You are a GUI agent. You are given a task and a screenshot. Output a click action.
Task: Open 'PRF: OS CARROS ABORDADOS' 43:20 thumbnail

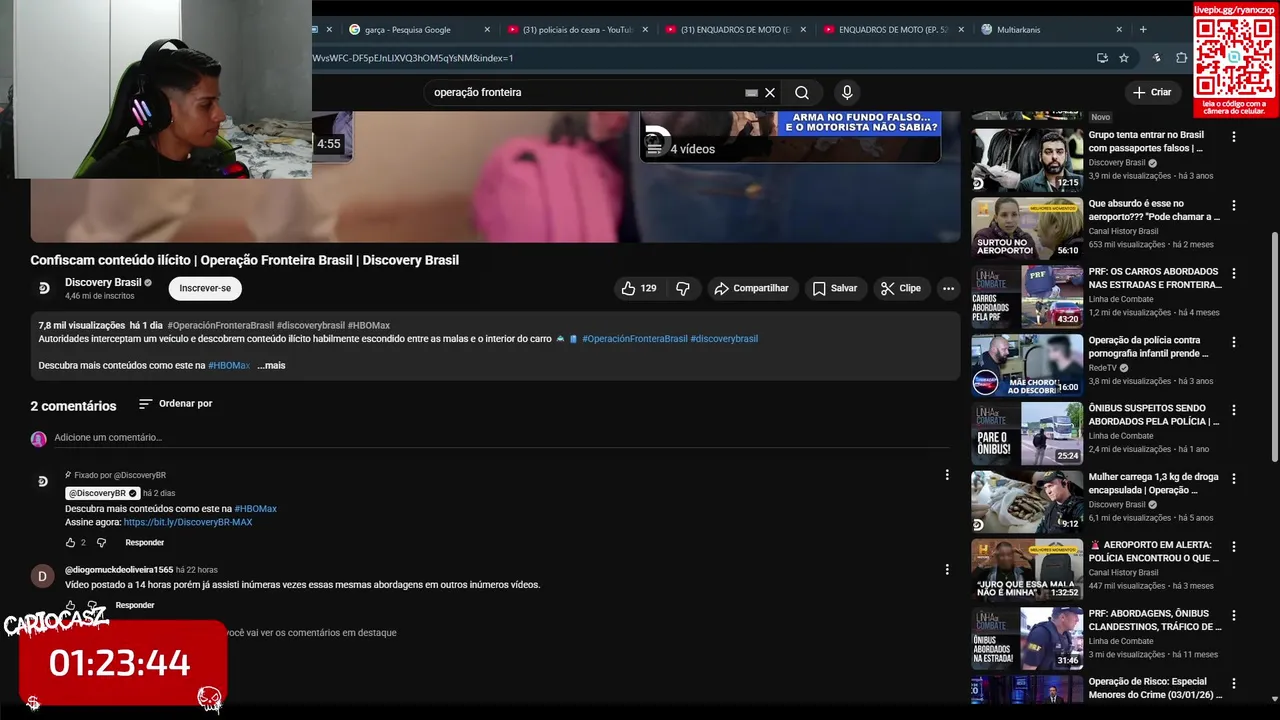click(1027, 296)
